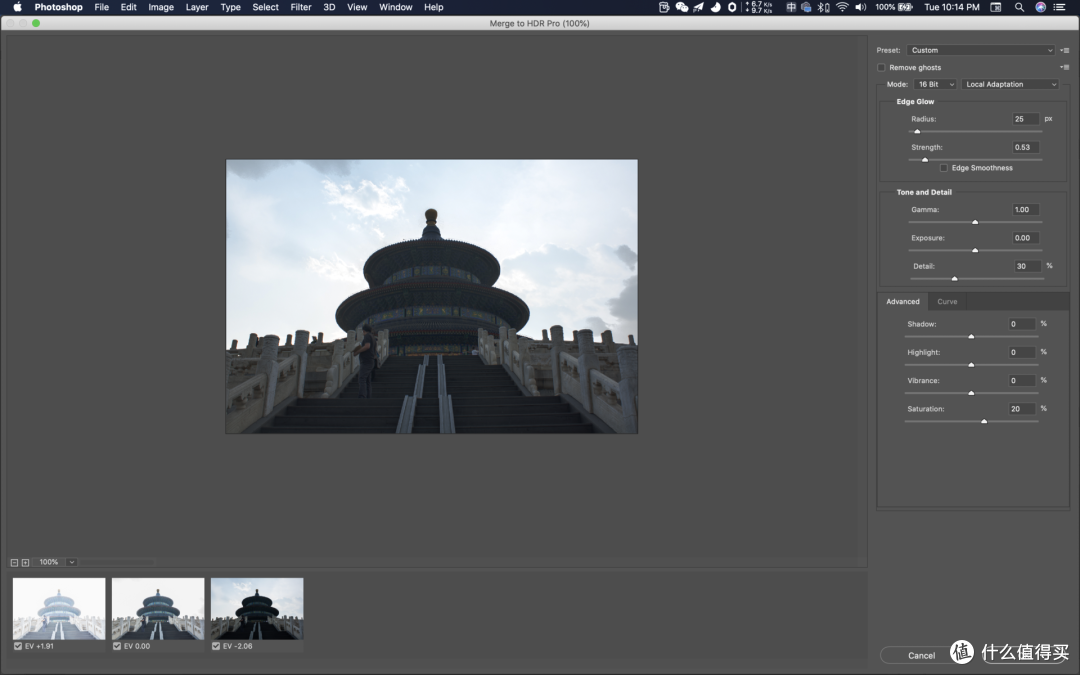Open the Filter menu

click(301, 7)
